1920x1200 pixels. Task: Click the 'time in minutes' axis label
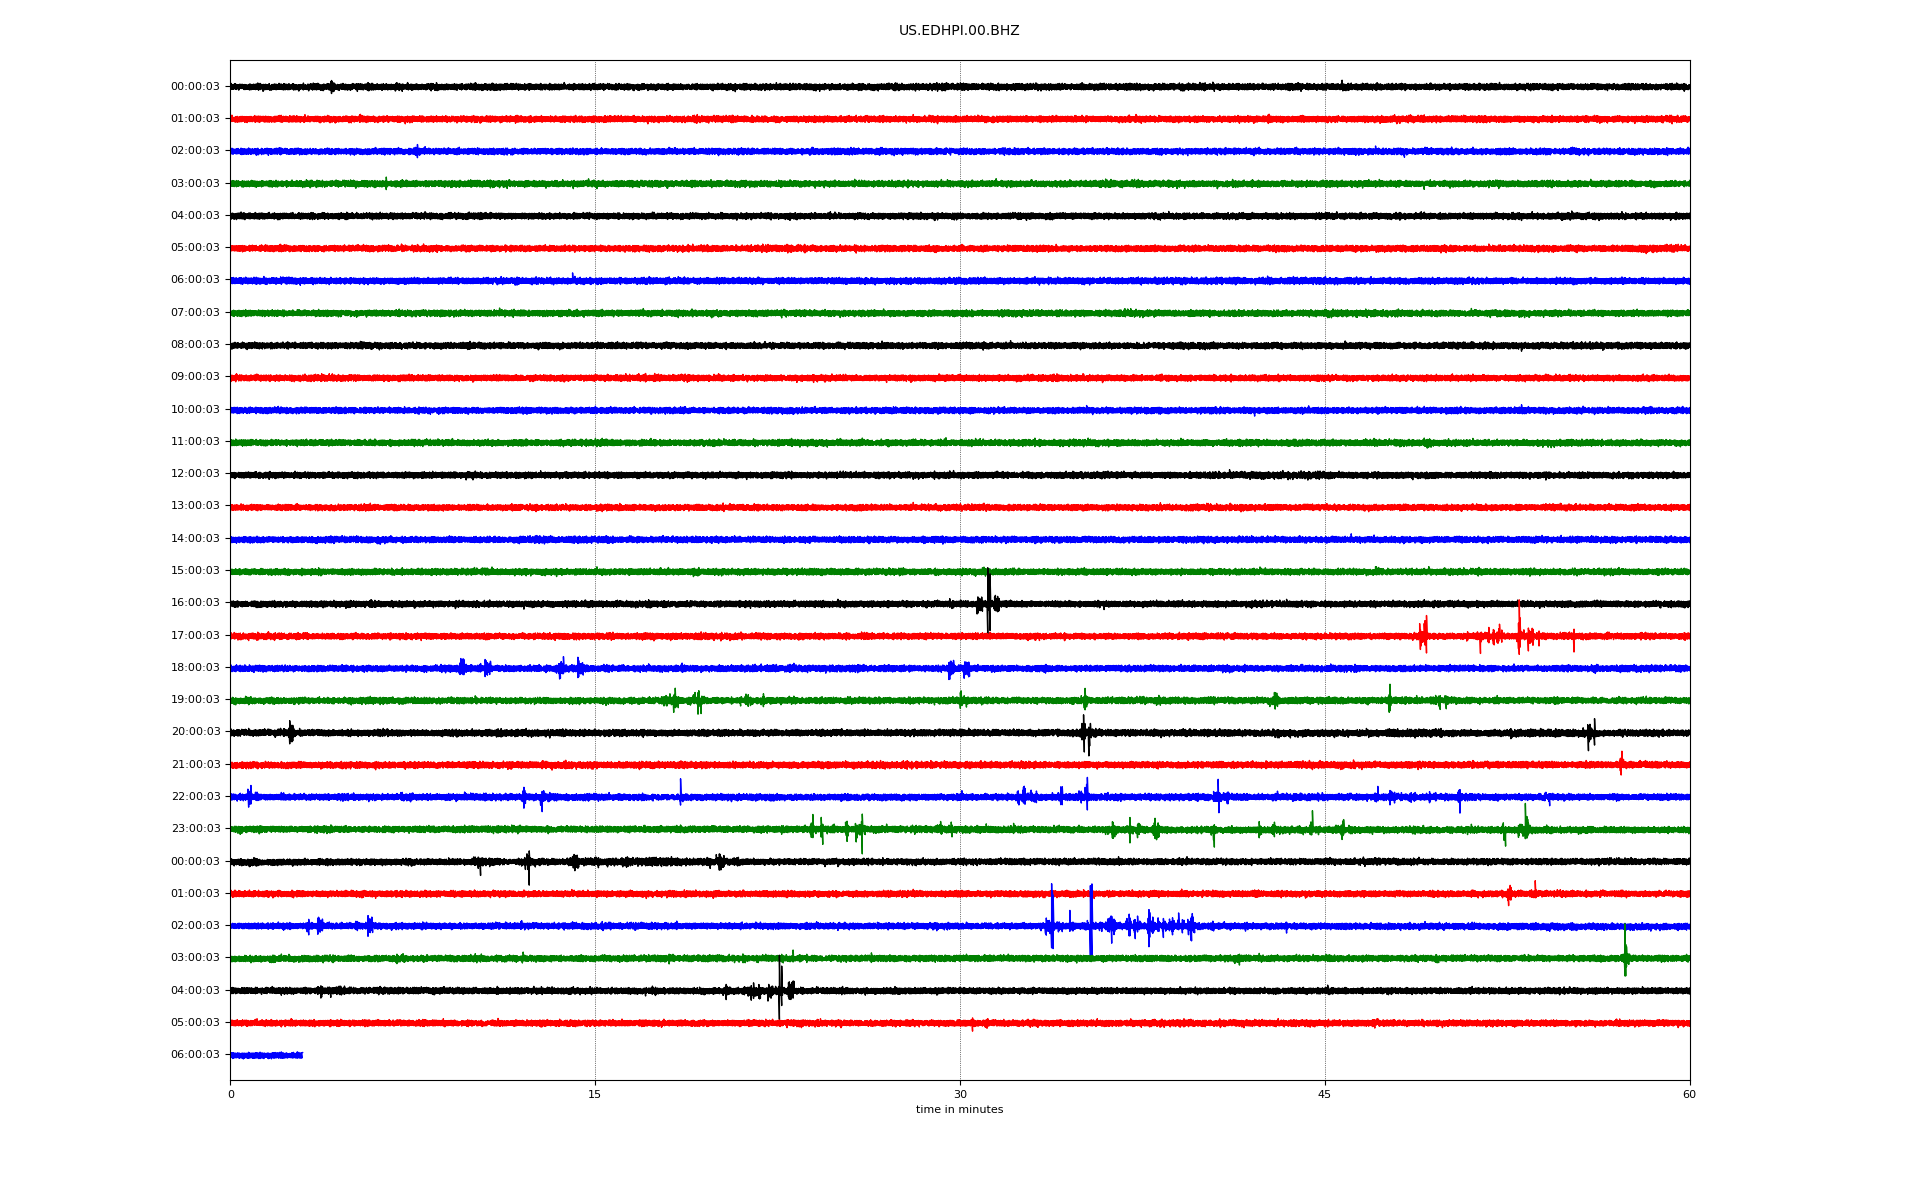coord(959,1109)
